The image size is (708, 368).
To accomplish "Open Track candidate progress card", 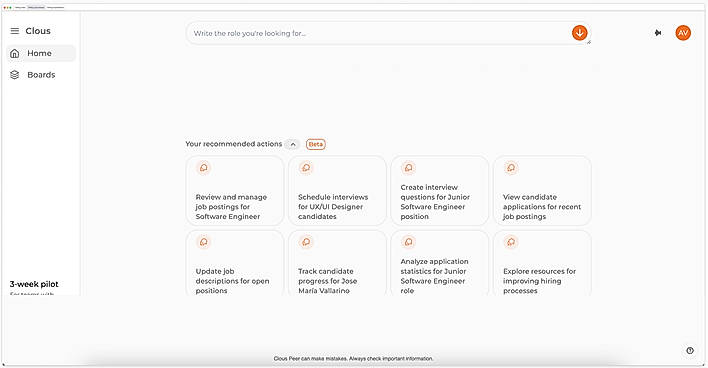I will coord(337,263).
